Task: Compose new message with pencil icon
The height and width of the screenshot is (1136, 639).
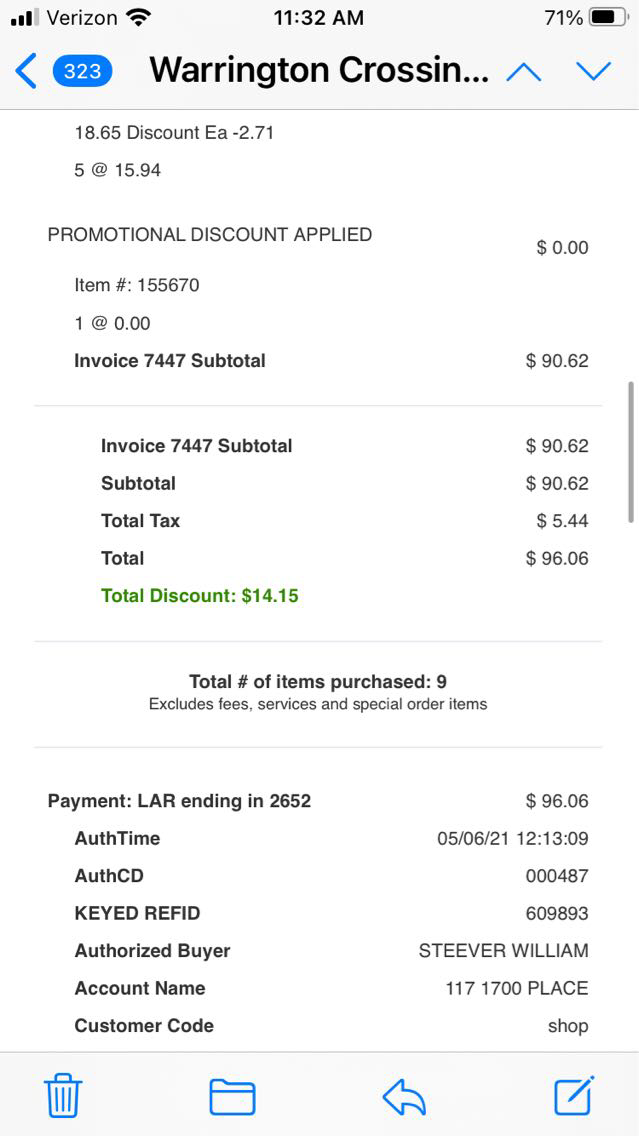Action: (x=574, y=1095)
